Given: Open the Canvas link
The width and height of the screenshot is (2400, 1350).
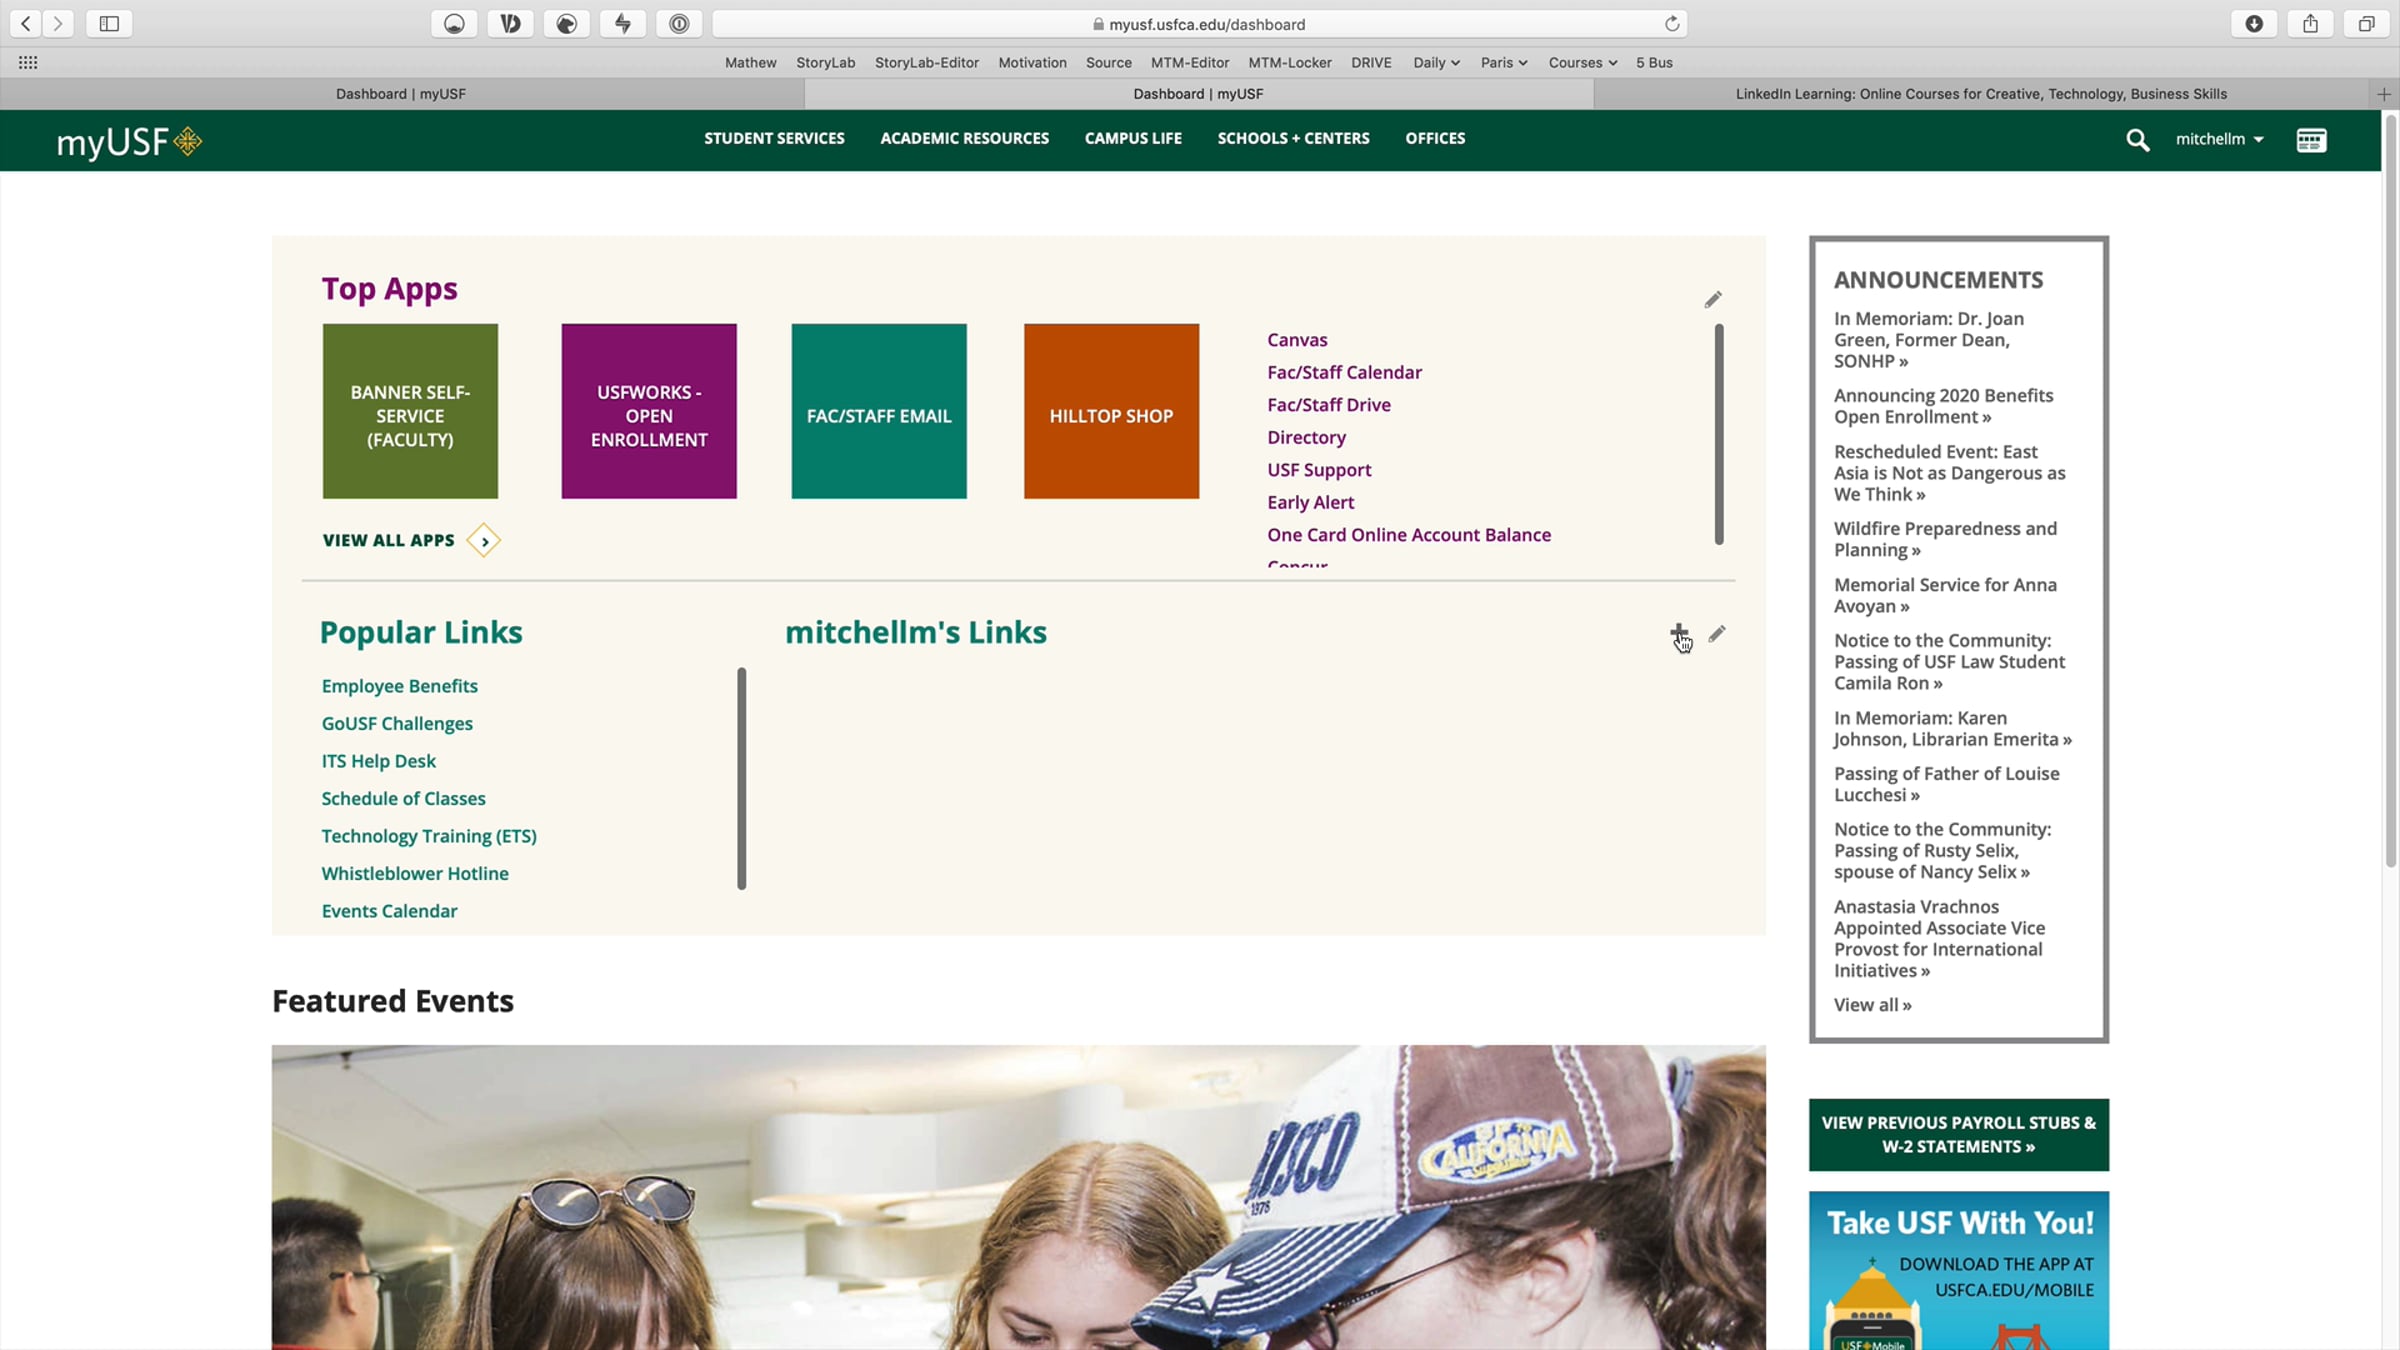Looking at the screenshot, I should [x=1297, y=340].
